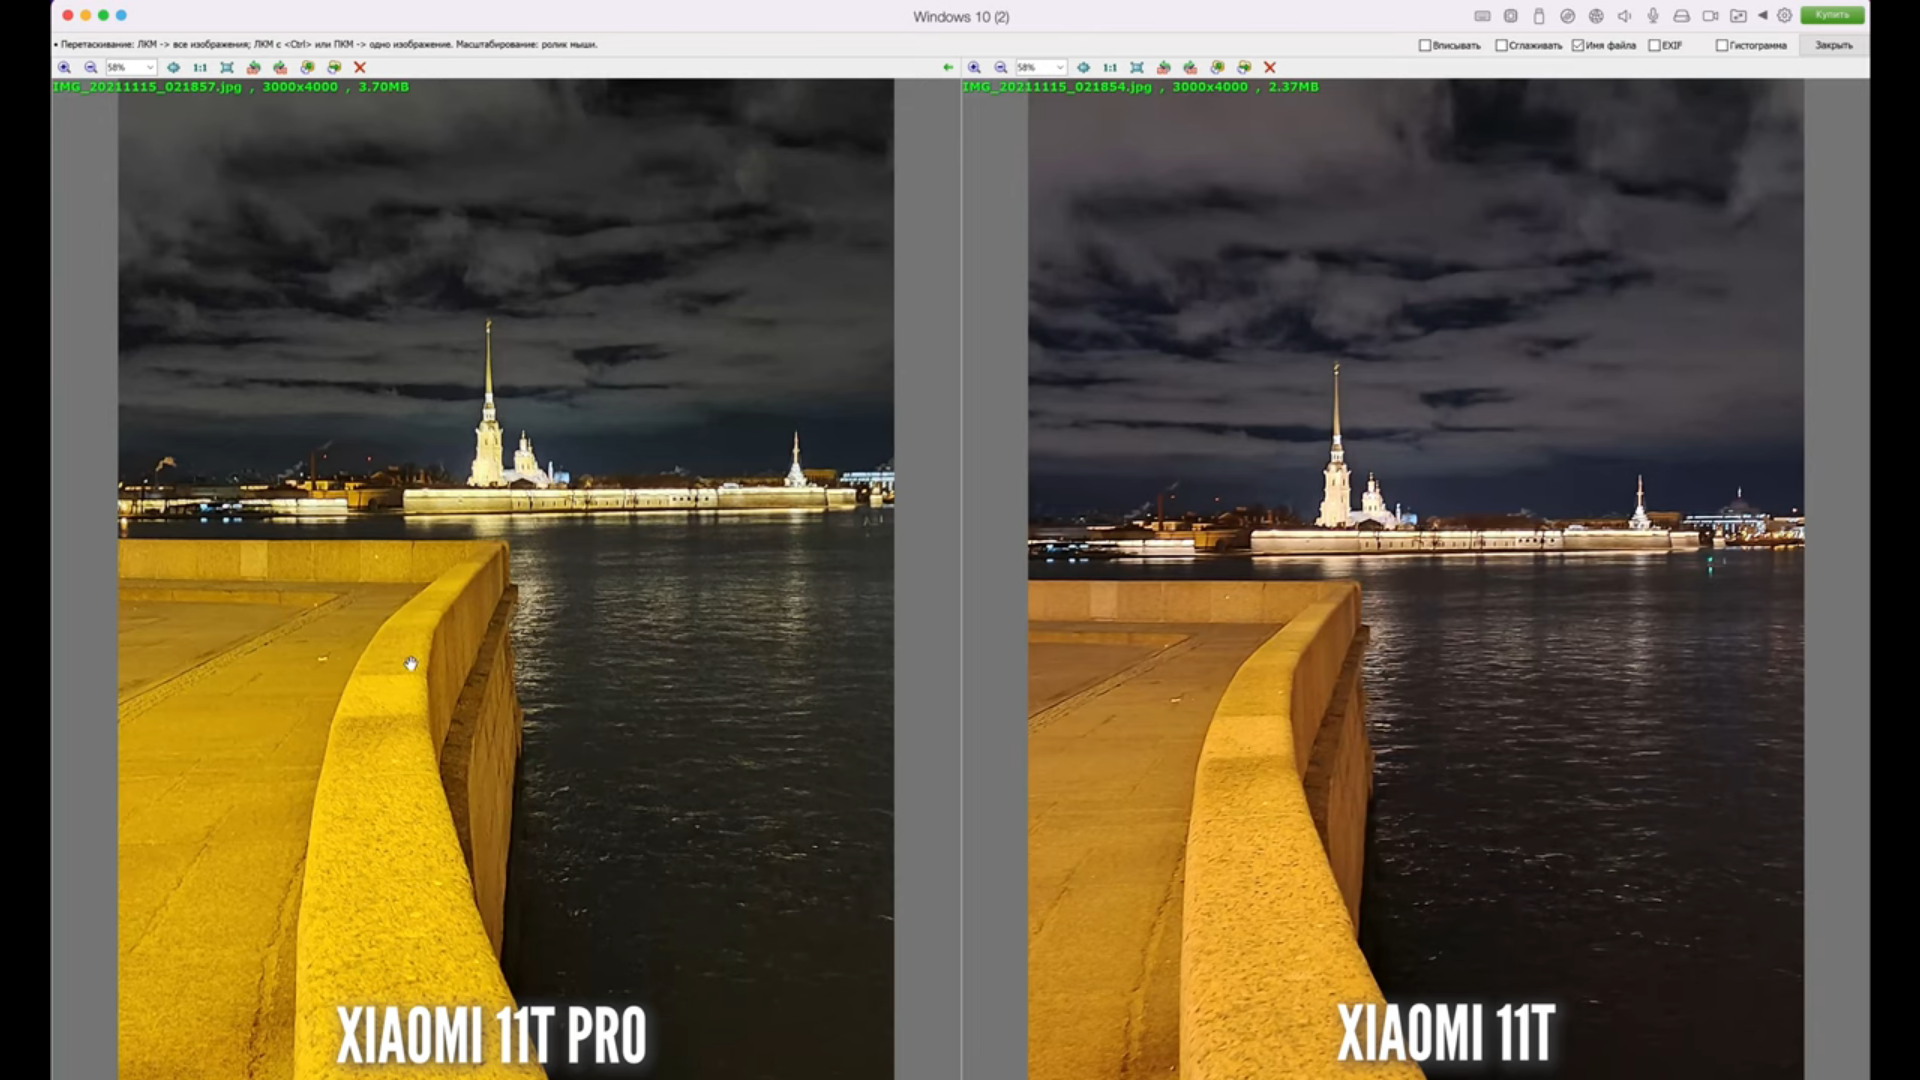The image size is (1920, 1080).
Task: Rotate right pane image clockwise
Action: pos(1190,67)
